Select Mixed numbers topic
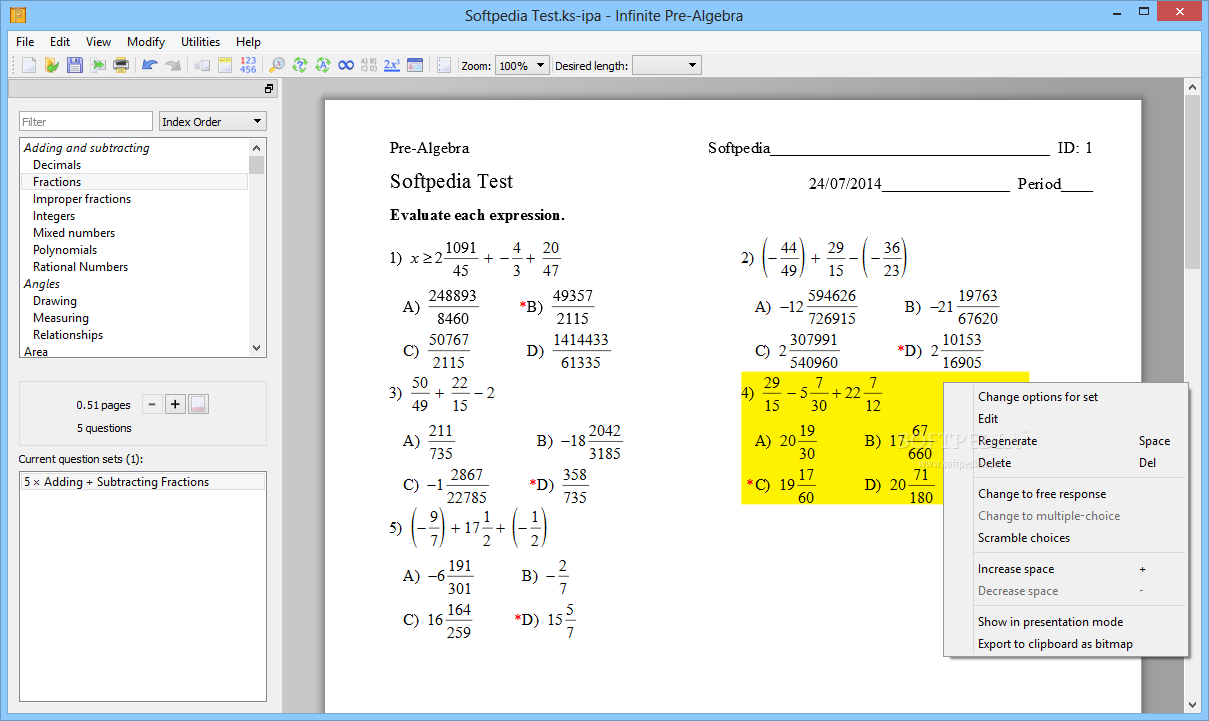The image size is (1209, 721). pyautogui.click(x=74, y=233)
